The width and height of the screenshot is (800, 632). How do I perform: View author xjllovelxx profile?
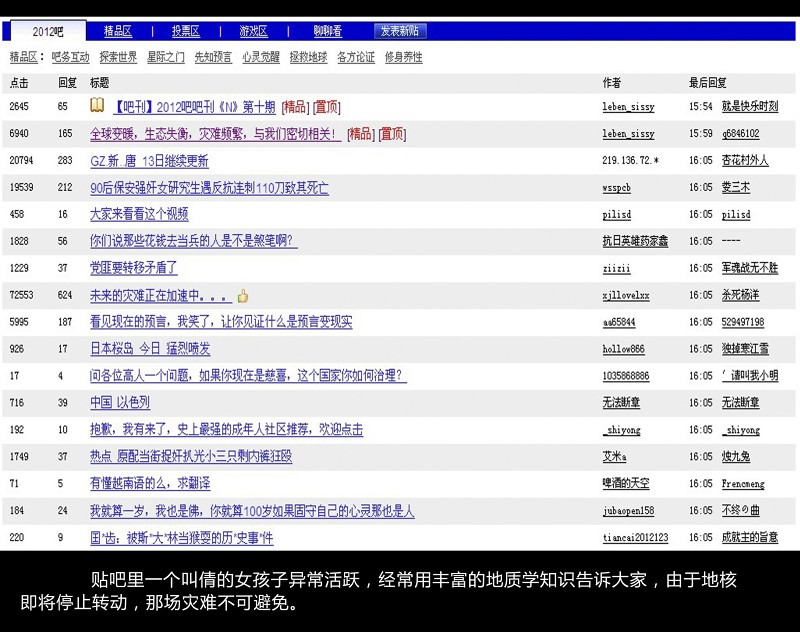click(626, 295)
